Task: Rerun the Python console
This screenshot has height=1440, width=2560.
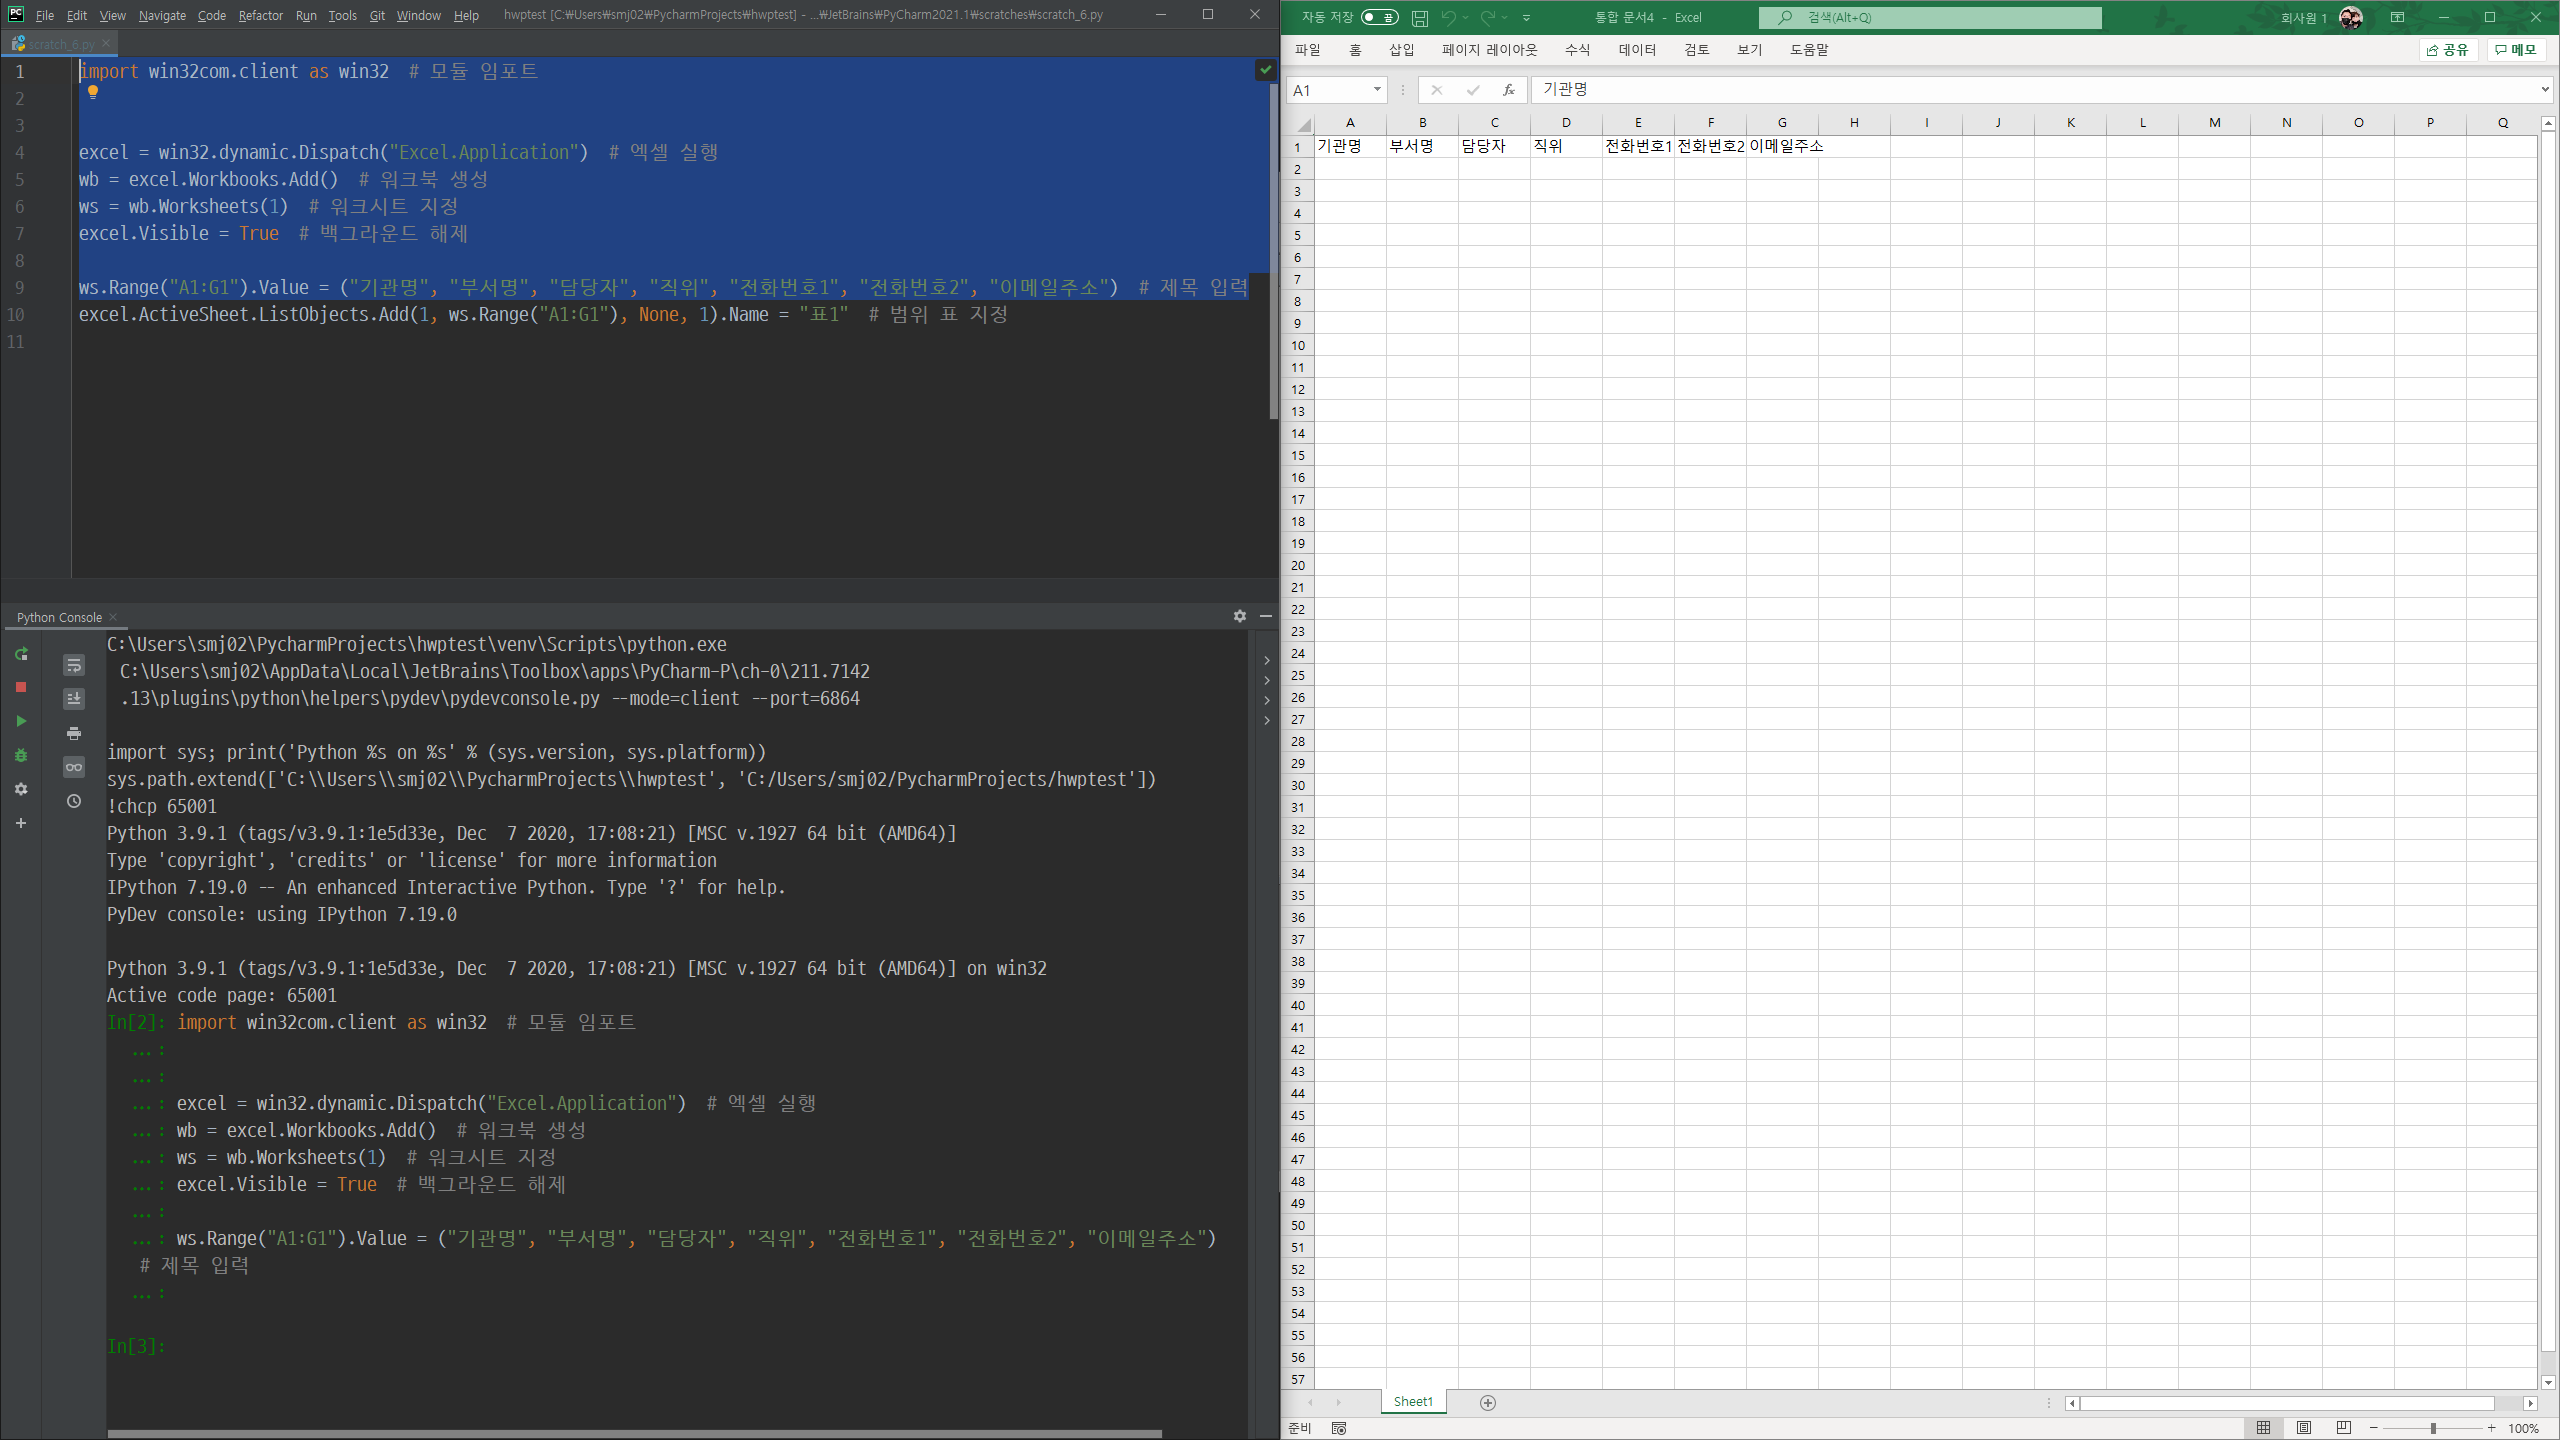Action: 21,654
